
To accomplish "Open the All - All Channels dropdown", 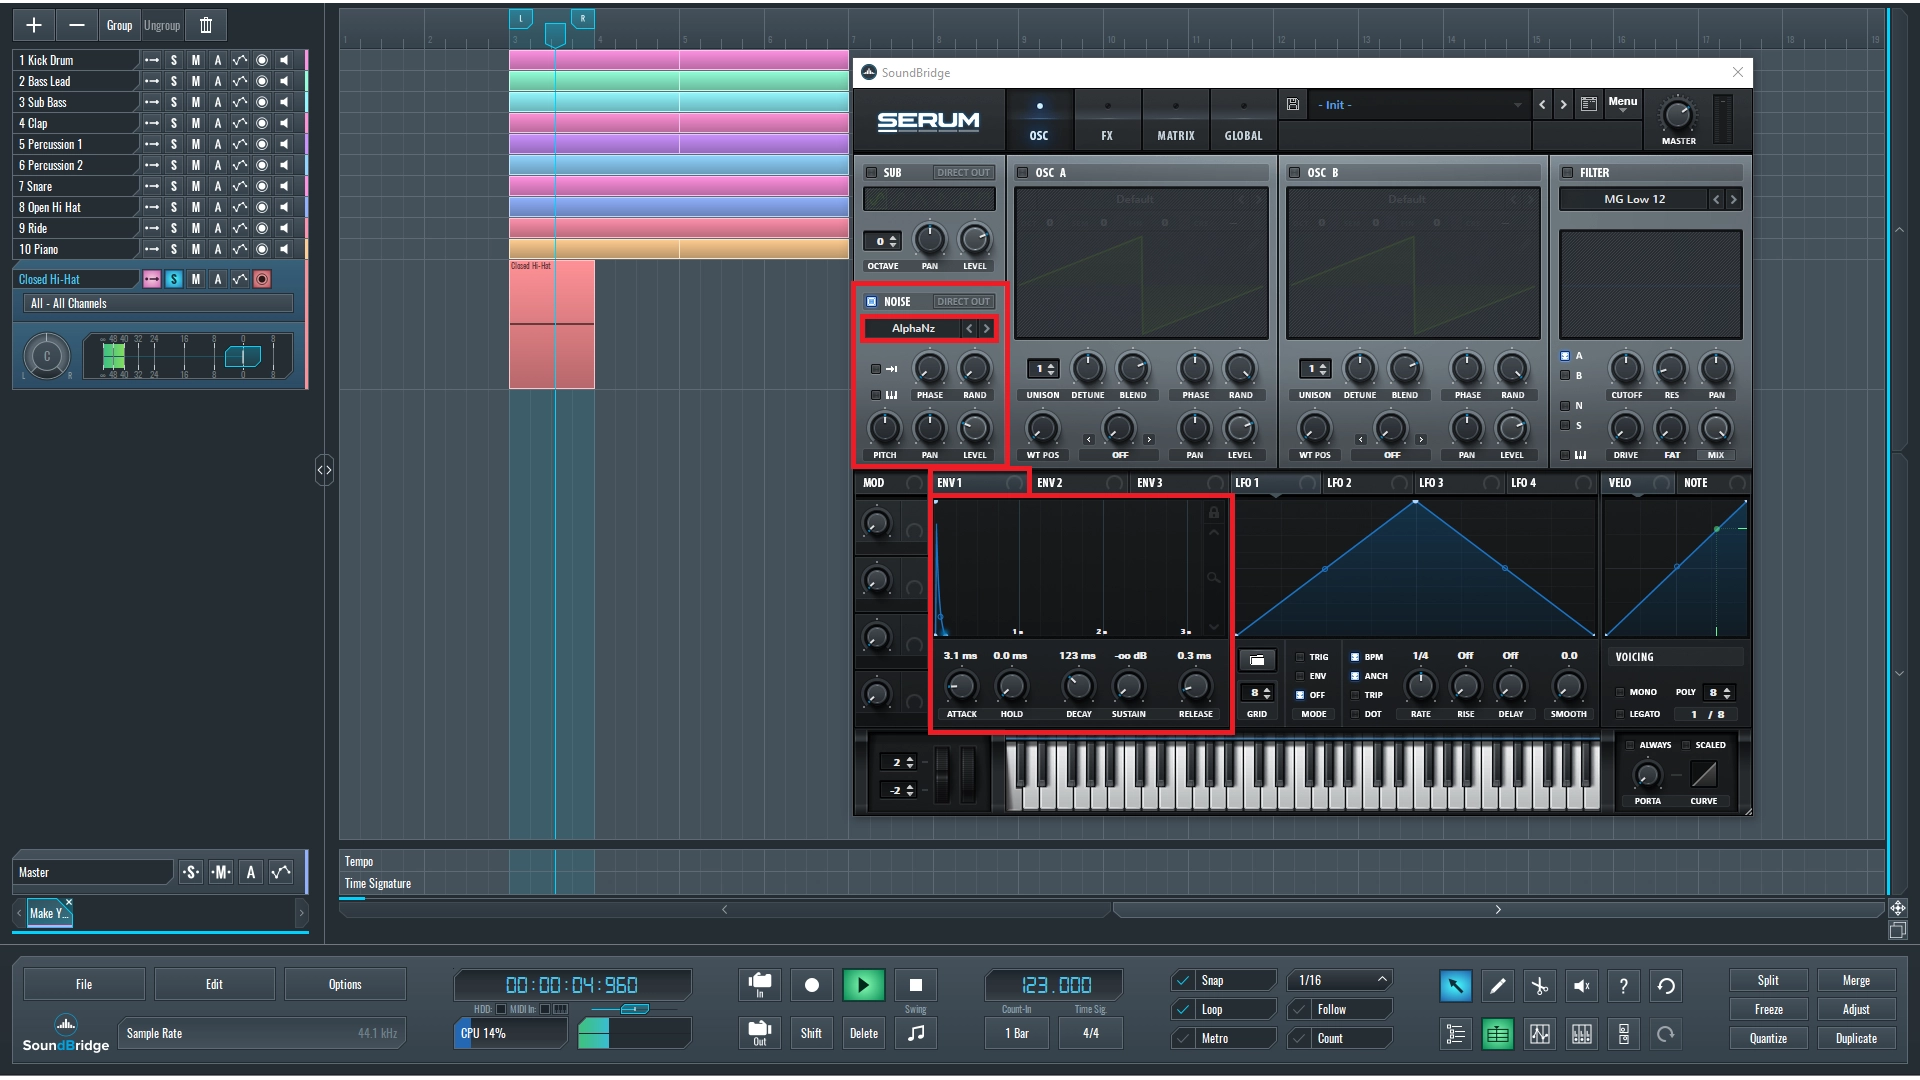I will [x=158, y=303].
